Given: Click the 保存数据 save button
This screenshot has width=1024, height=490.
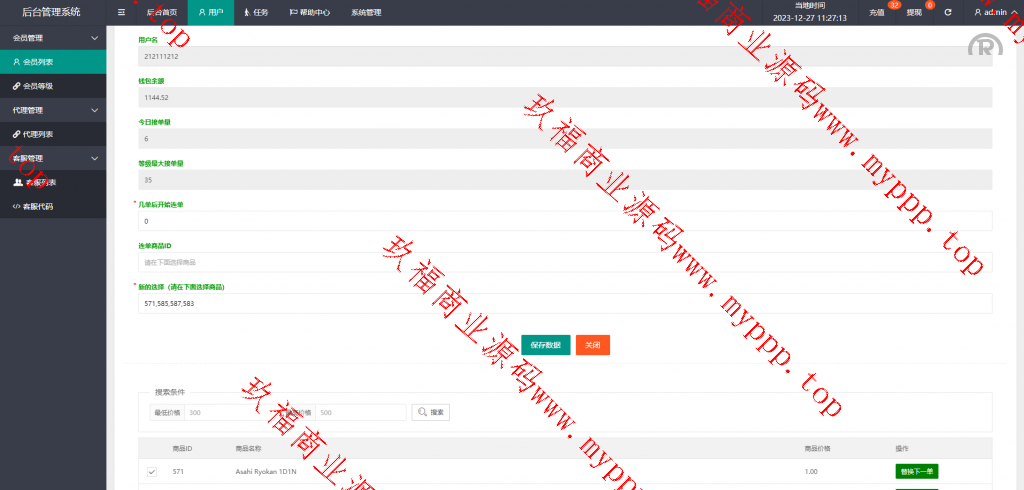Looking at the screenshot, I should point(545,344).
